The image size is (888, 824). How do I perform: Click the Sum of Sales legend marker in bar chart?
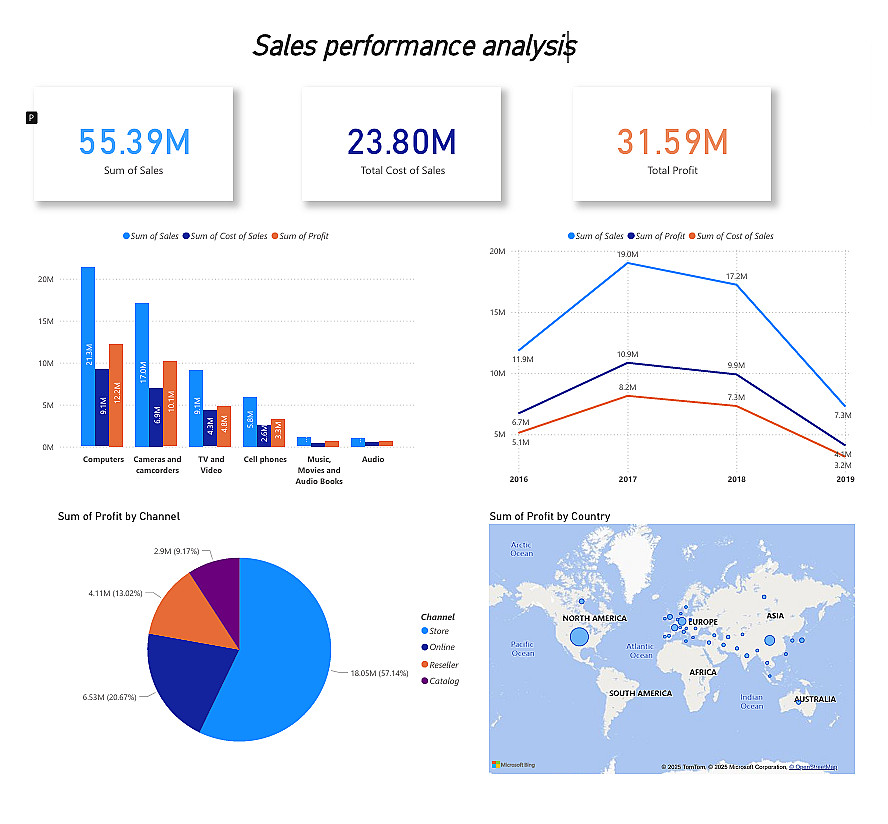click(x=126, y=236)
